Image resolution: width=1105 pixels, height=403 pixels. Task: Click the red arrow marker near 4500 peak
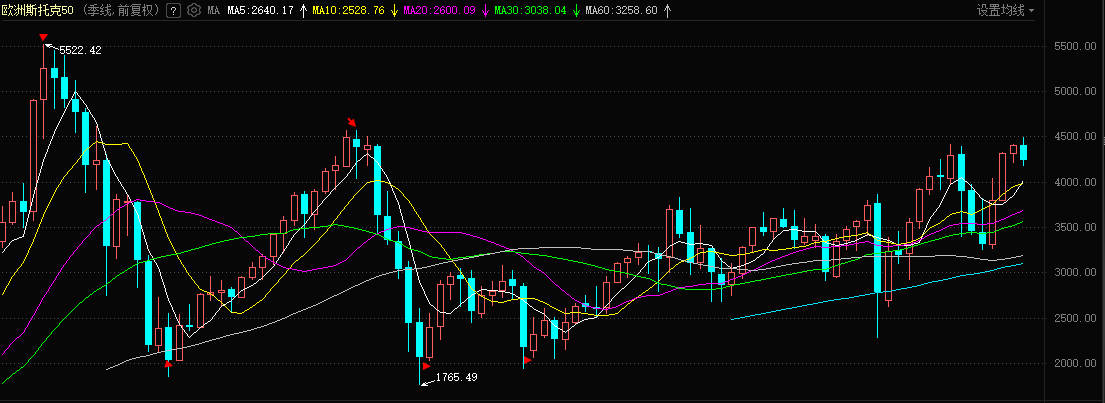[351, 124]
